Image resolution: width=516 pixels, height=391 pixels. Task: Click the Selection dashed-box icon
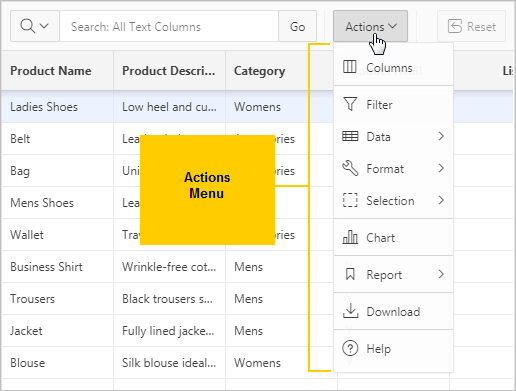[x=350, y=200]
